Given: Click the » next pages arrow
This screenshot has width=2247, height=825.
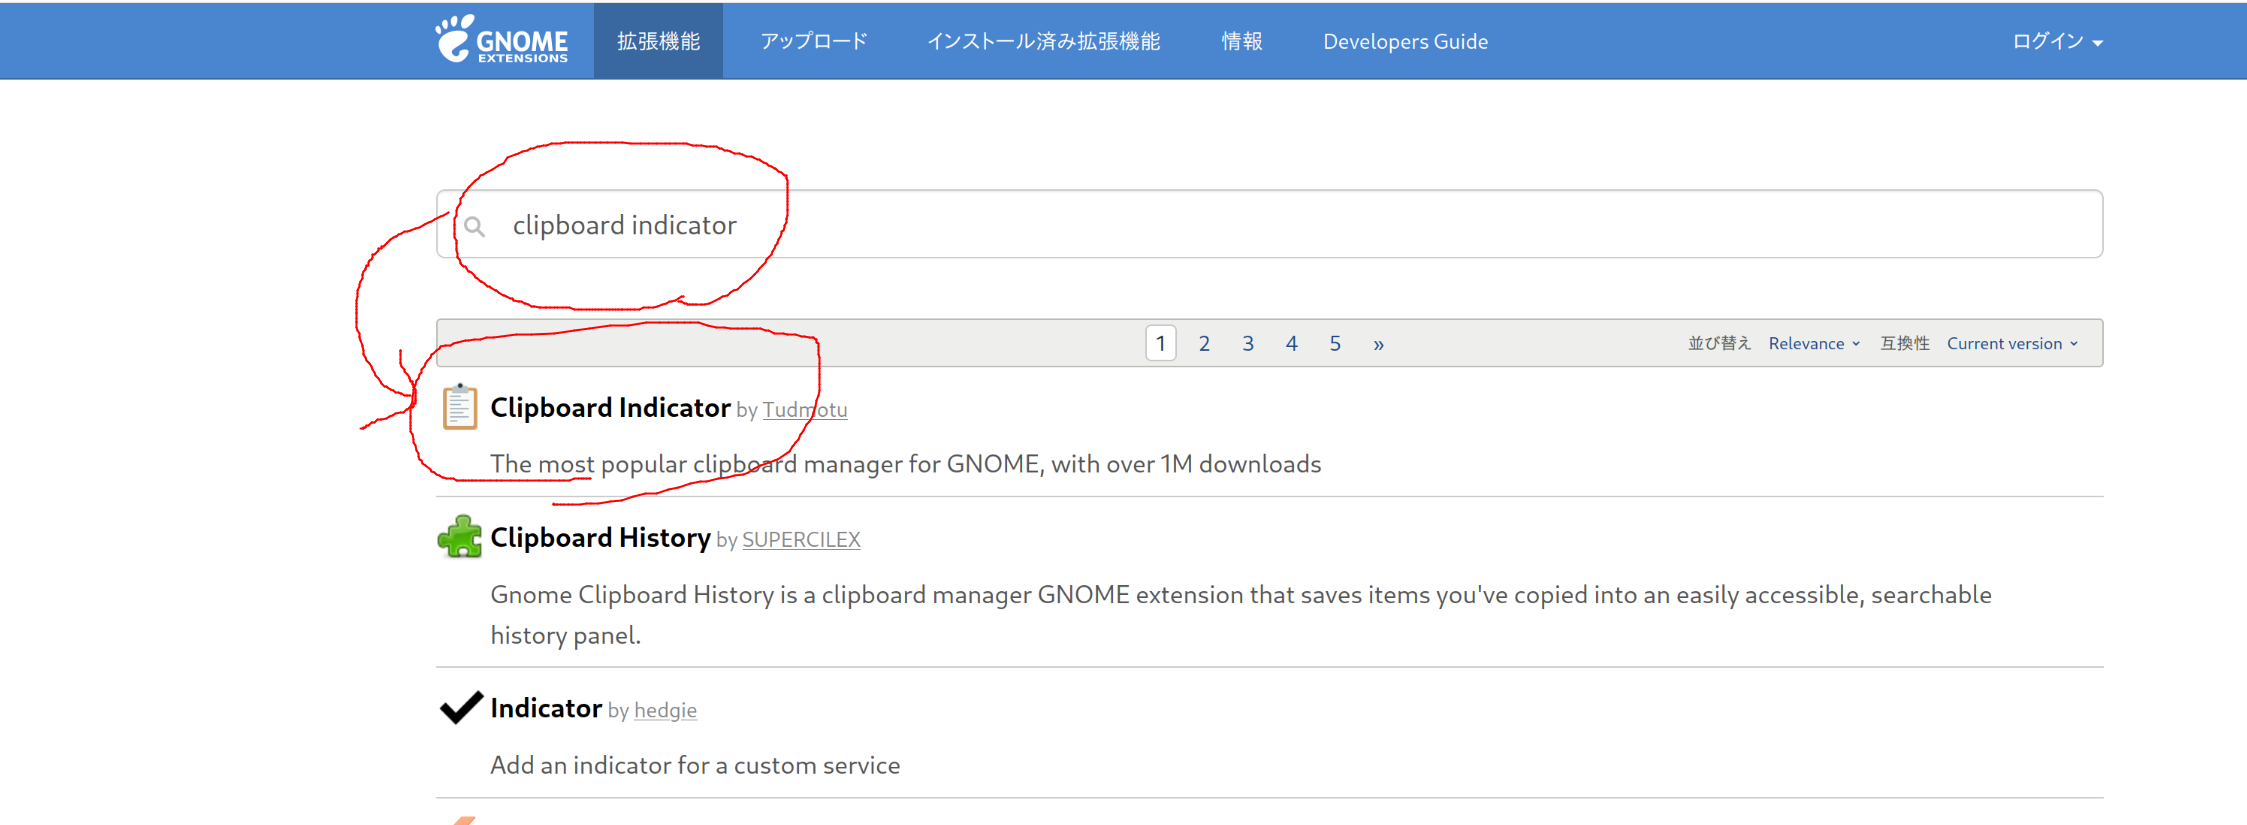Looking at the screenshot, I should click(1378, 344).
